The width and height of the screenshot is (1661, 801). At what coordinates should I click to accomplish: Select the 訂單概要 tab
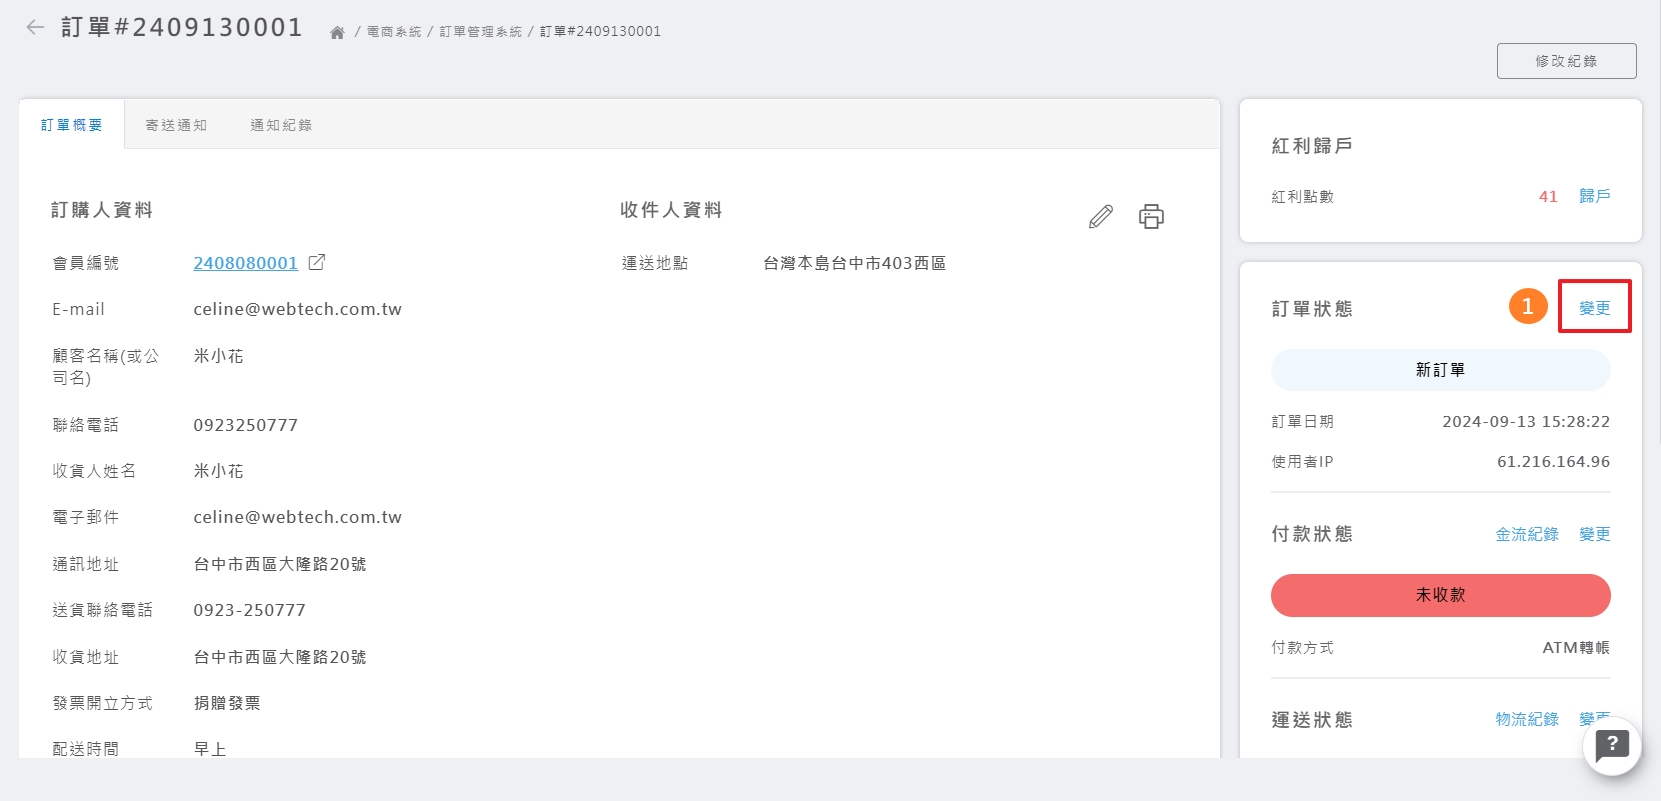pos(72,125)
